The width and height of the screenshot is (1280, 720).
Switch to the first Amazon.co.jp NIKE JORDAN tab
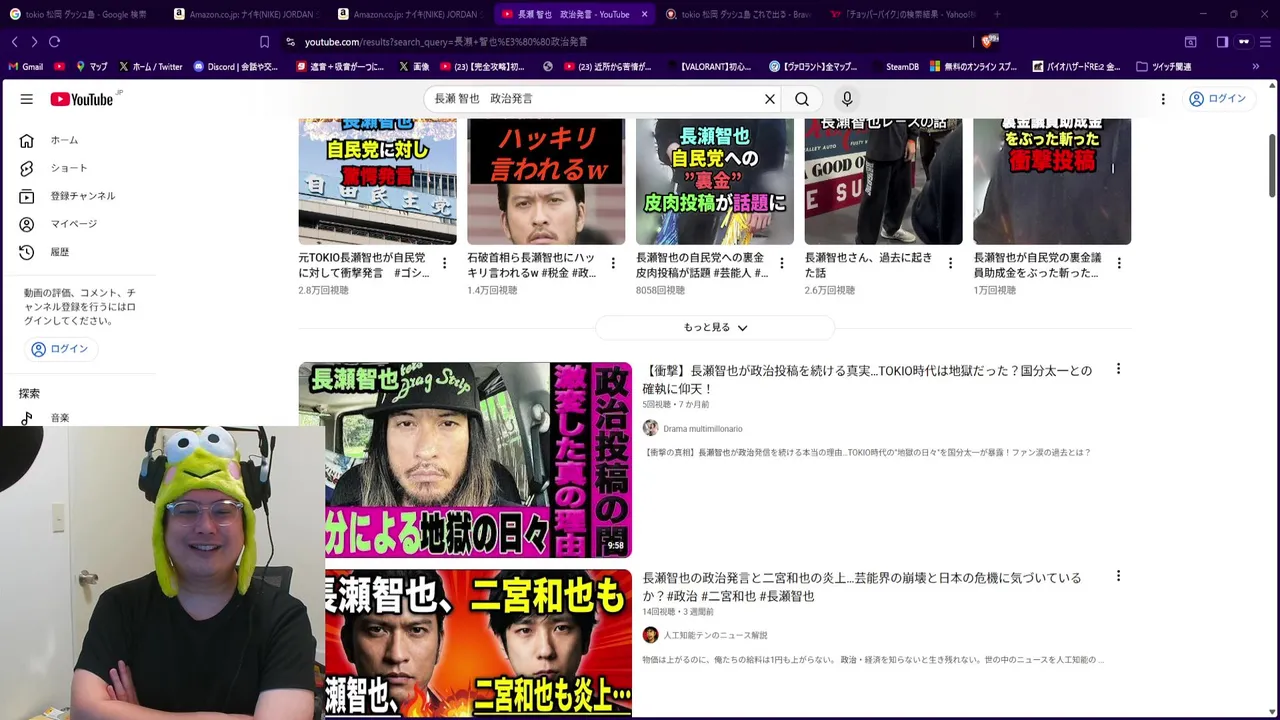244,14
